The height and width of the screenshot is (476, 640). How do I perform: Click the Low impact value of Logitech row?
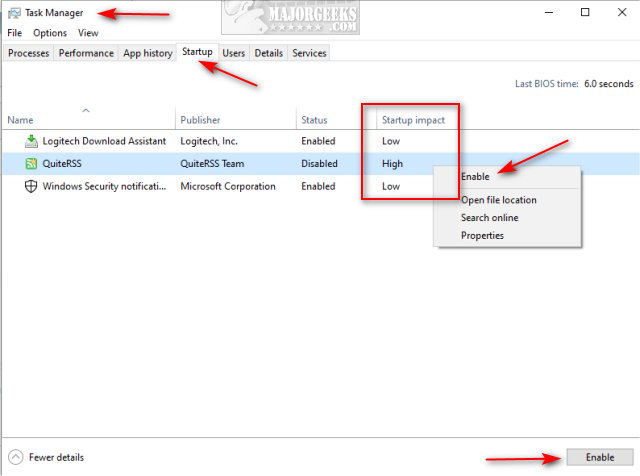391,141
